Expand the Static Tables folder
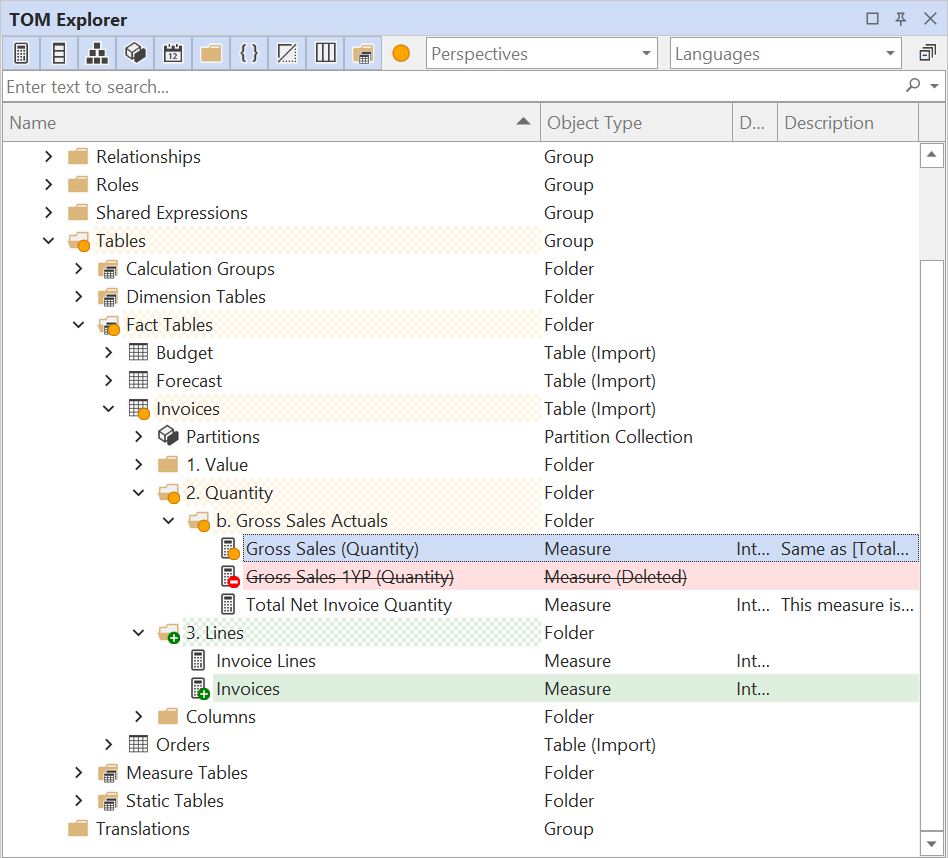The image size is (948, 858). click(x=79, y=801)
